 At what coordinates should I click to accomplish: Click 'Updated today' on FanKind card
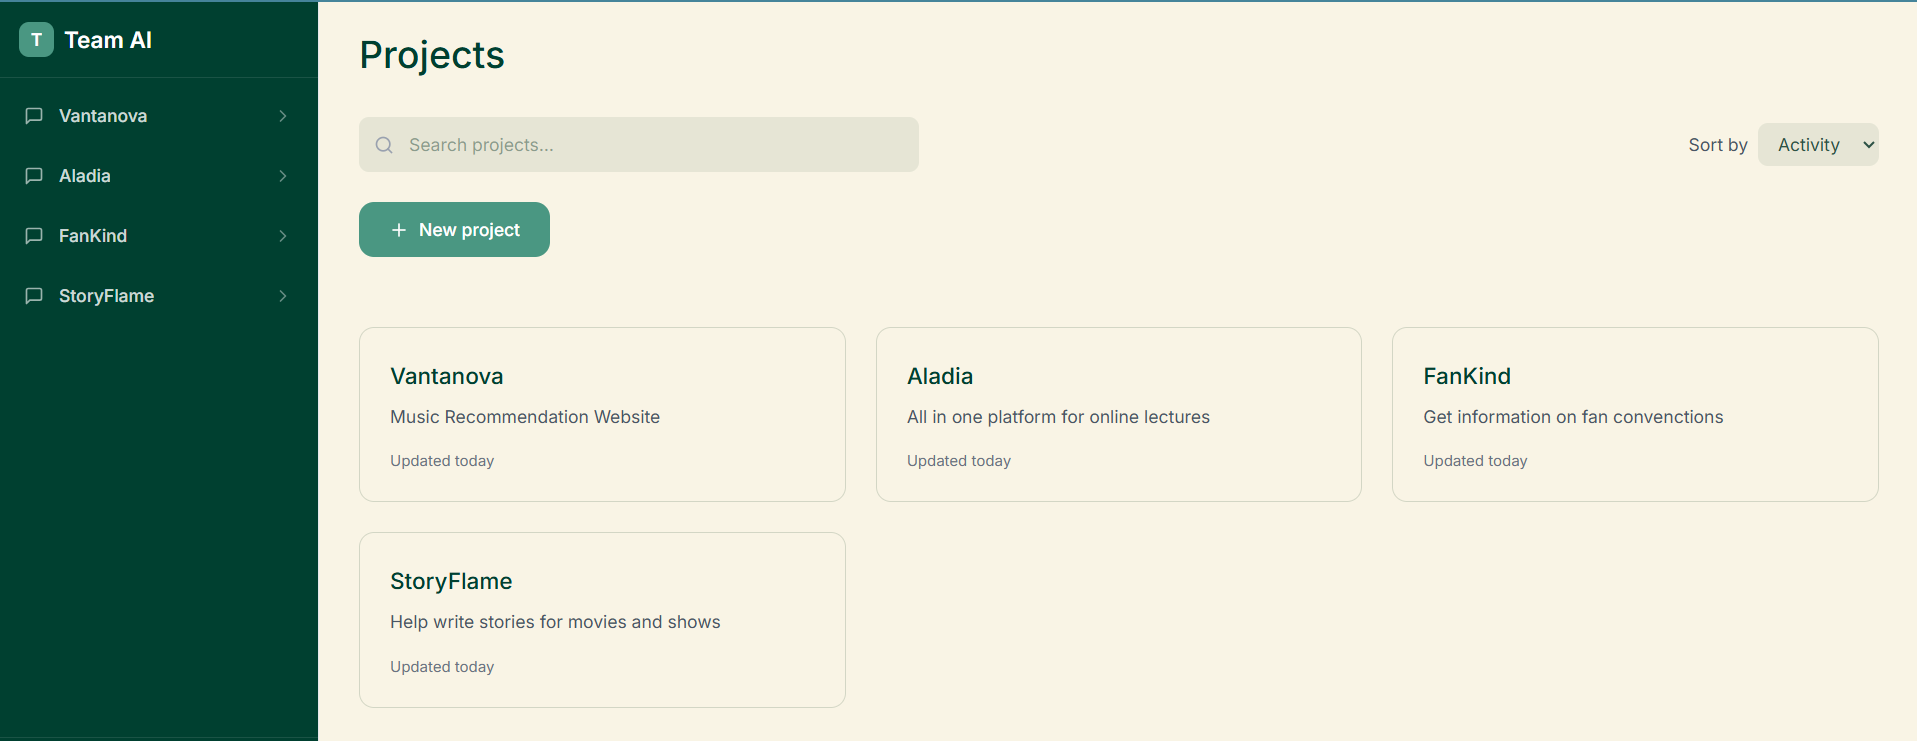[1475, 461]
